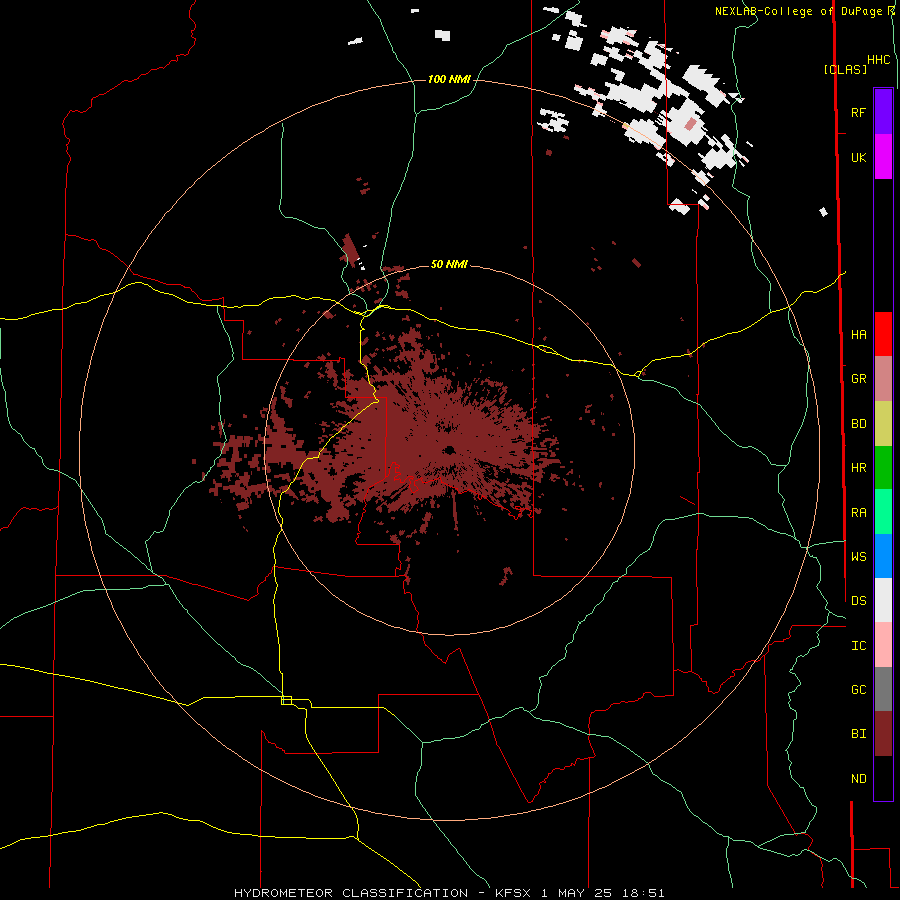Viewport: 900px width, 900px height.
Task: Click the HA legend label
Action: (858, 334)
